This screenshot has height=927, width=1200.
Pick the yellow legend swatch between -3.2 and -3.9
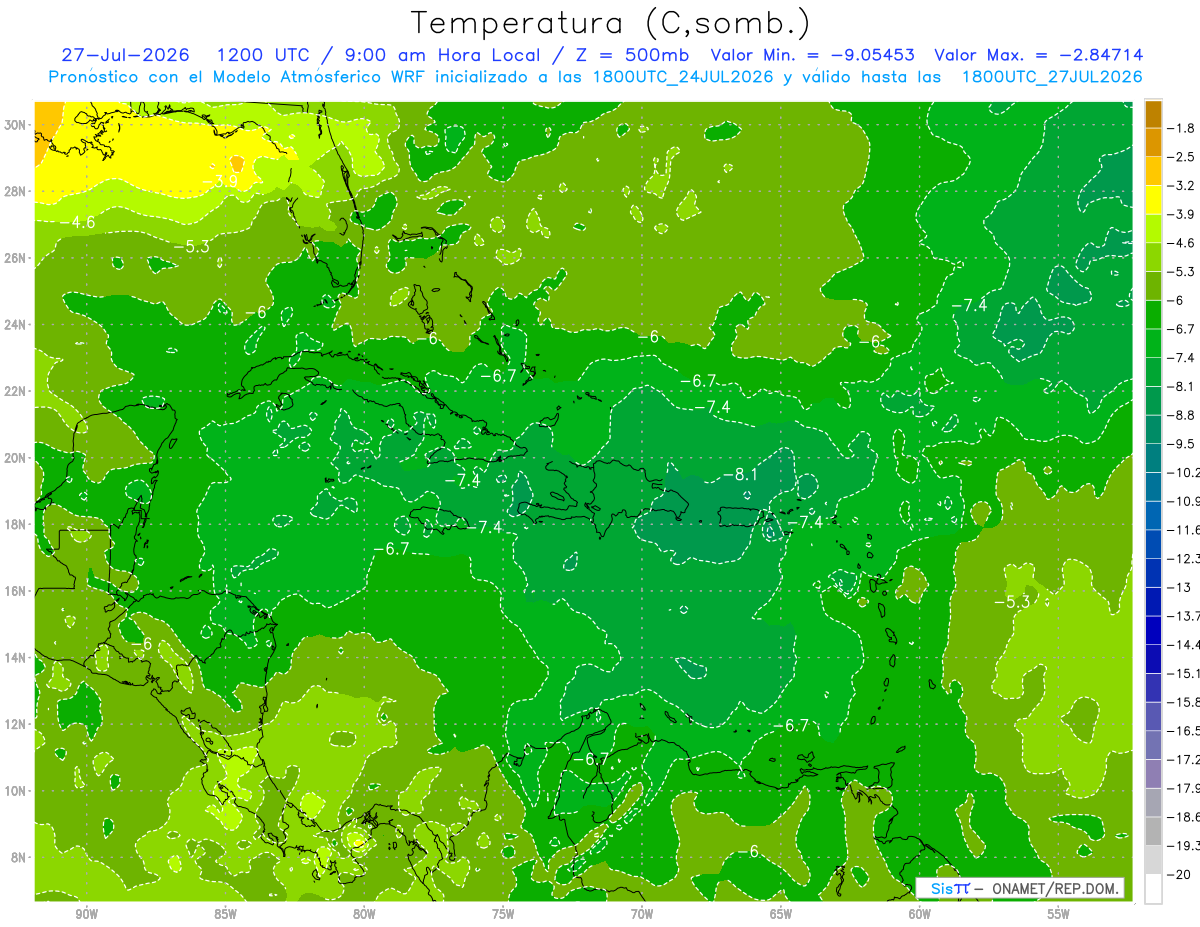(1153, 200)
